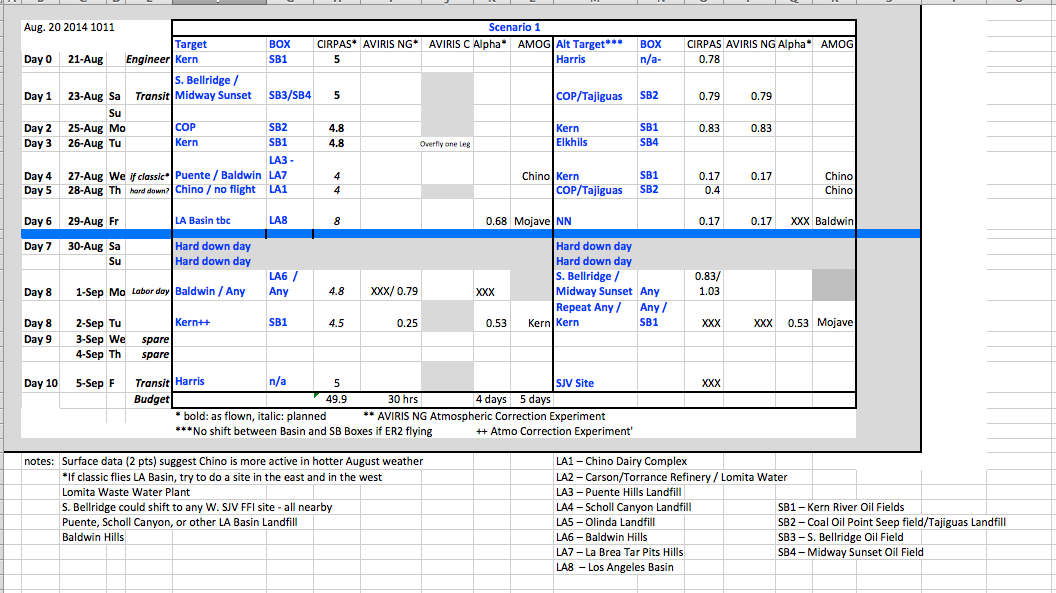Screen dimensions: 1056x593
Task: Click the 0.83/ 1.03 CIRPAS cell
Action: pyautogui.click(x=707, y=283)
